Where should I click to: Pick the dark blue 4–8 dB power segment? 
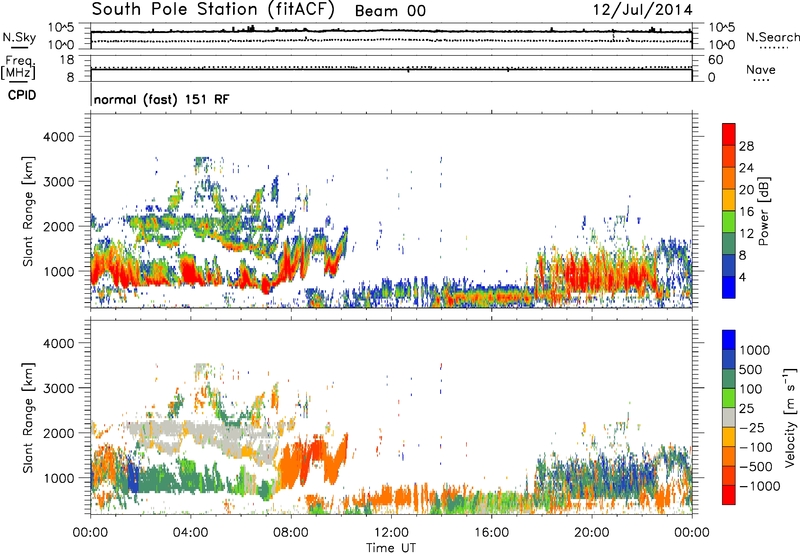pos(729,265)
